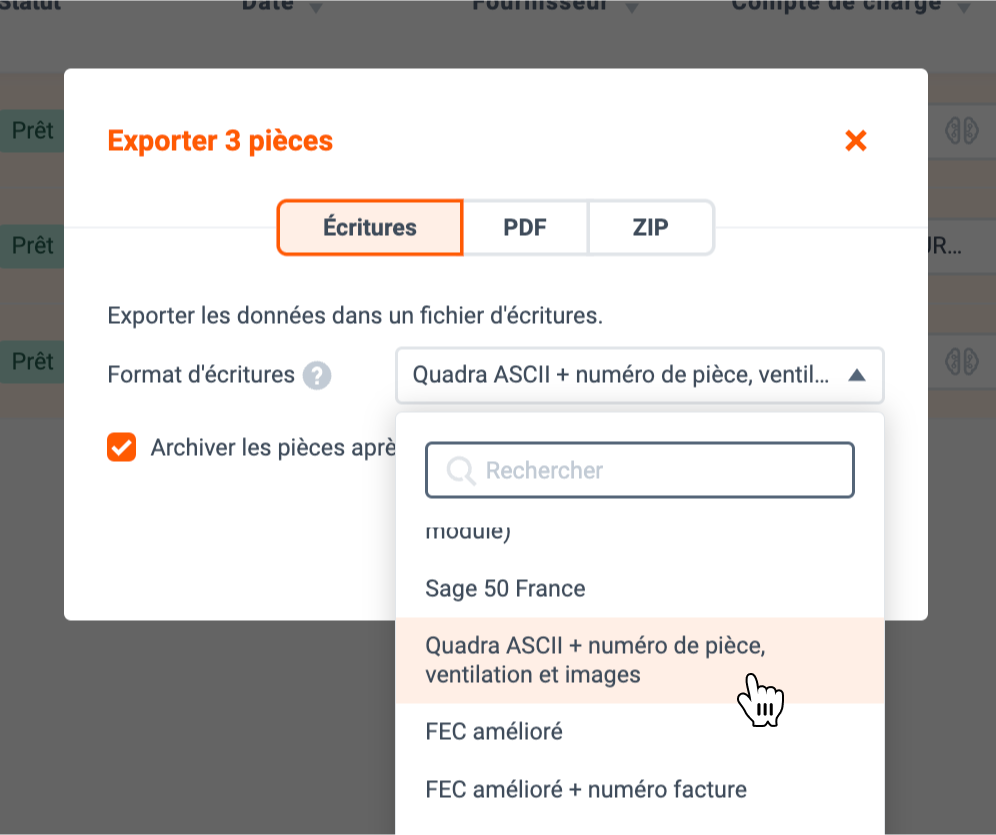The height and width of the screenshot is (835, 996).
Task: Click the help icon beside Format d'écritures
Action: tap(316, 375)
